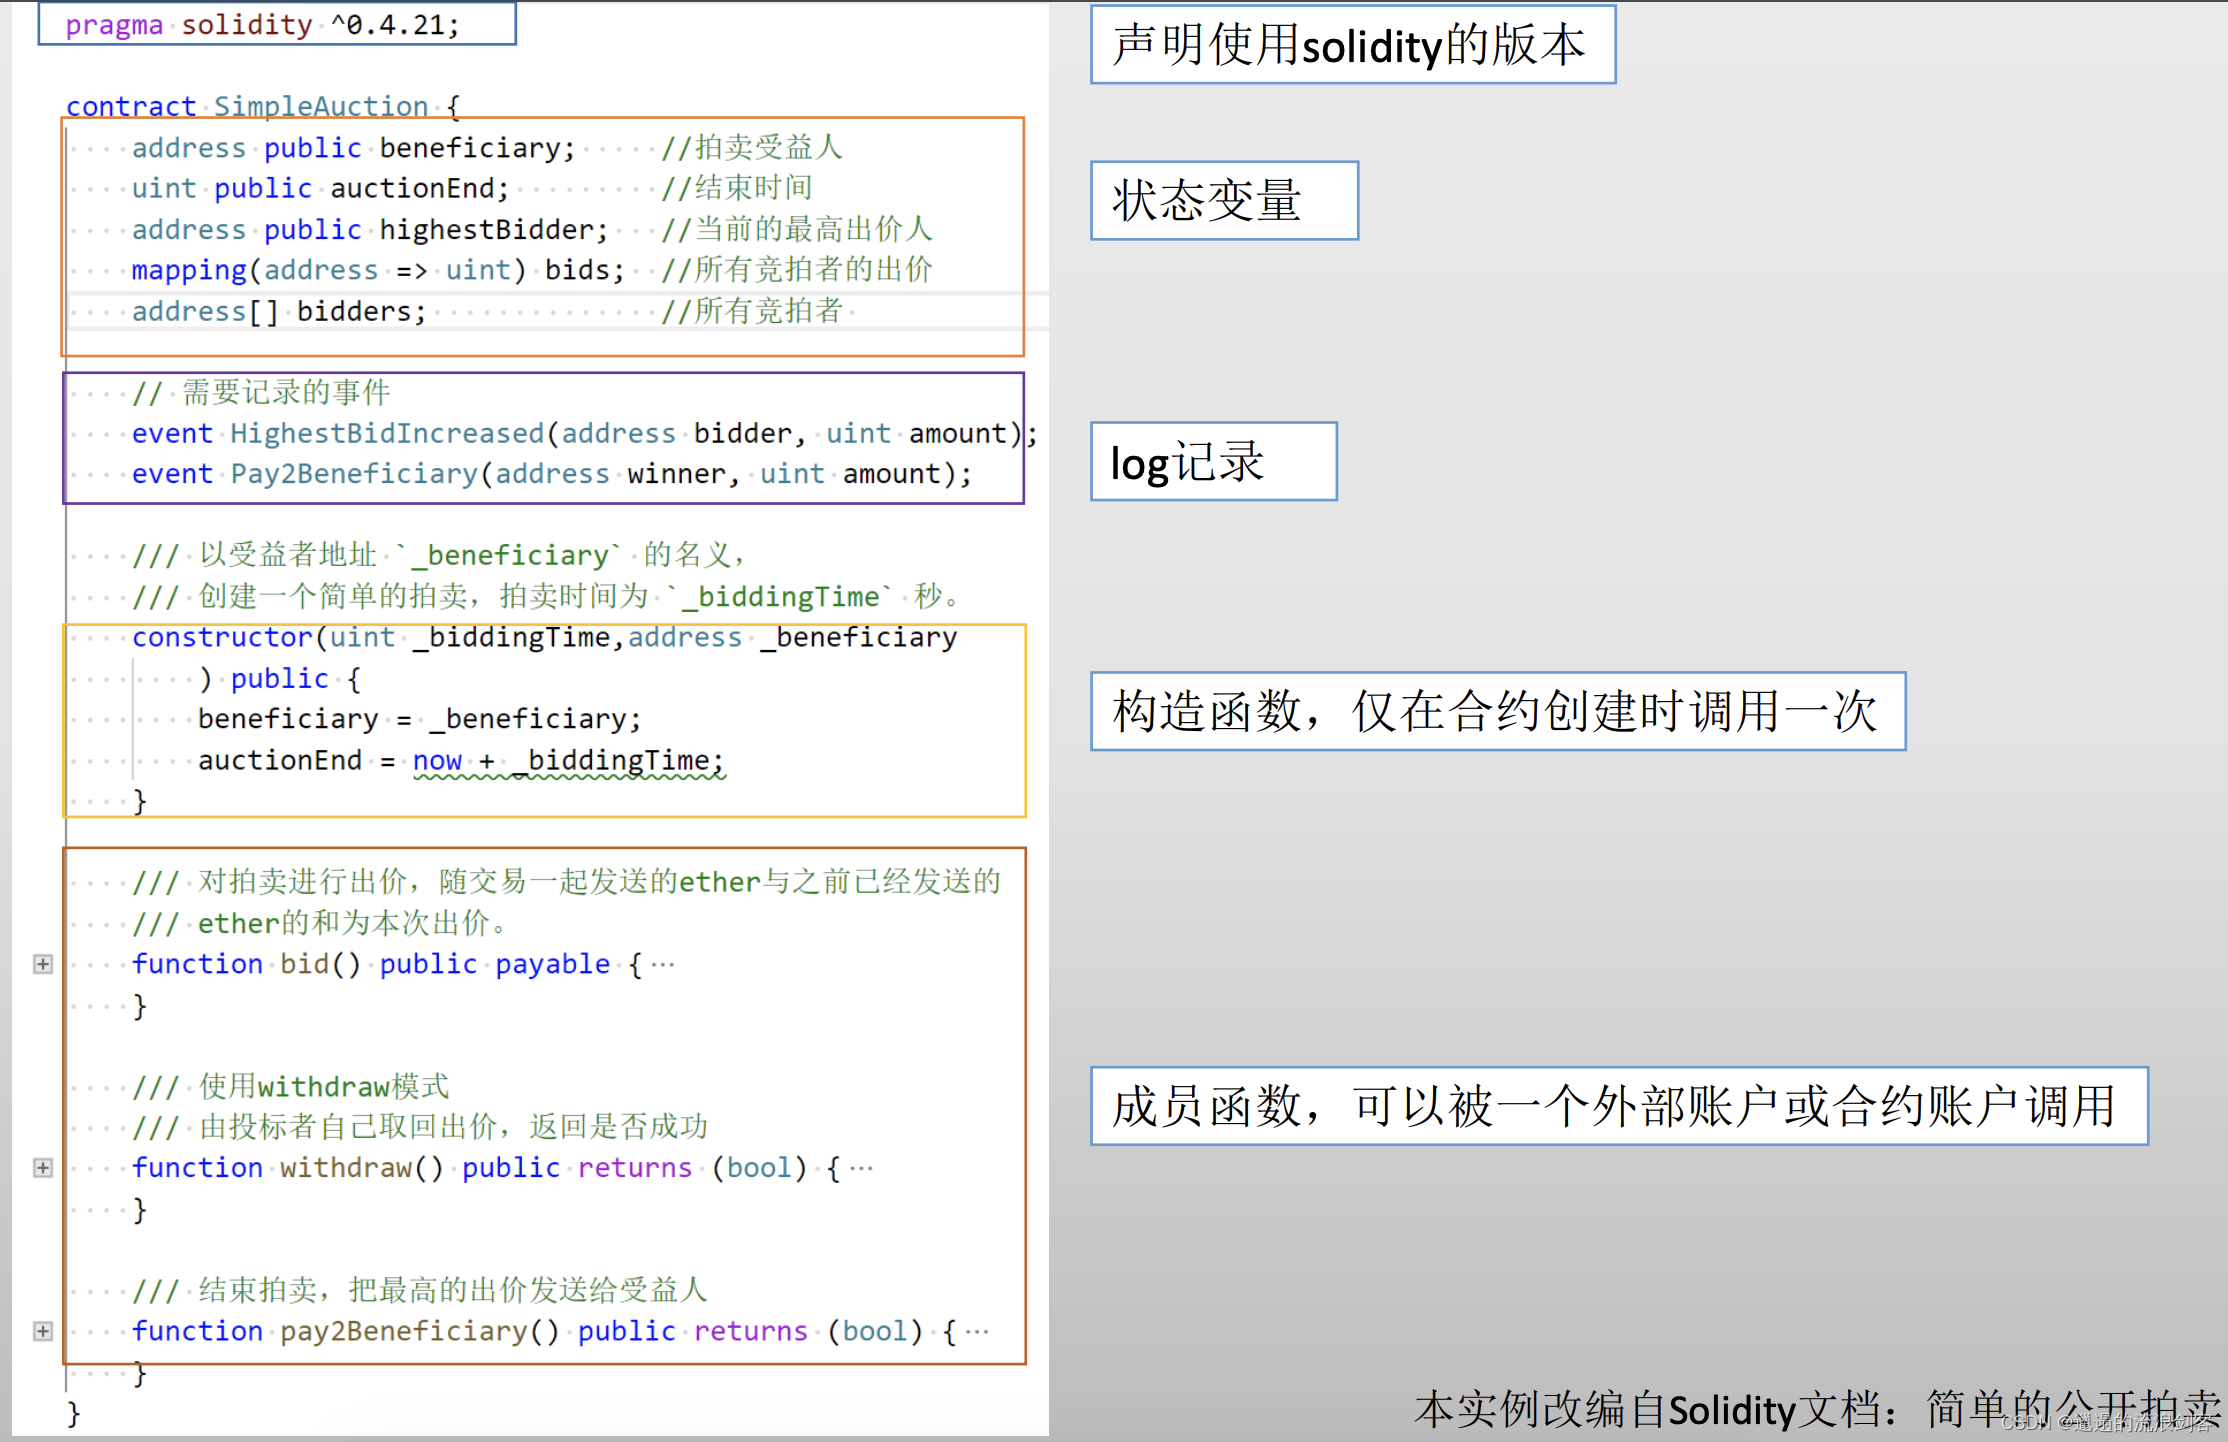Click the ellipsis after pay2Beneficiary() declaration
The width and height of the screenshot is (2228, 1442).
tap(975, 1330)
